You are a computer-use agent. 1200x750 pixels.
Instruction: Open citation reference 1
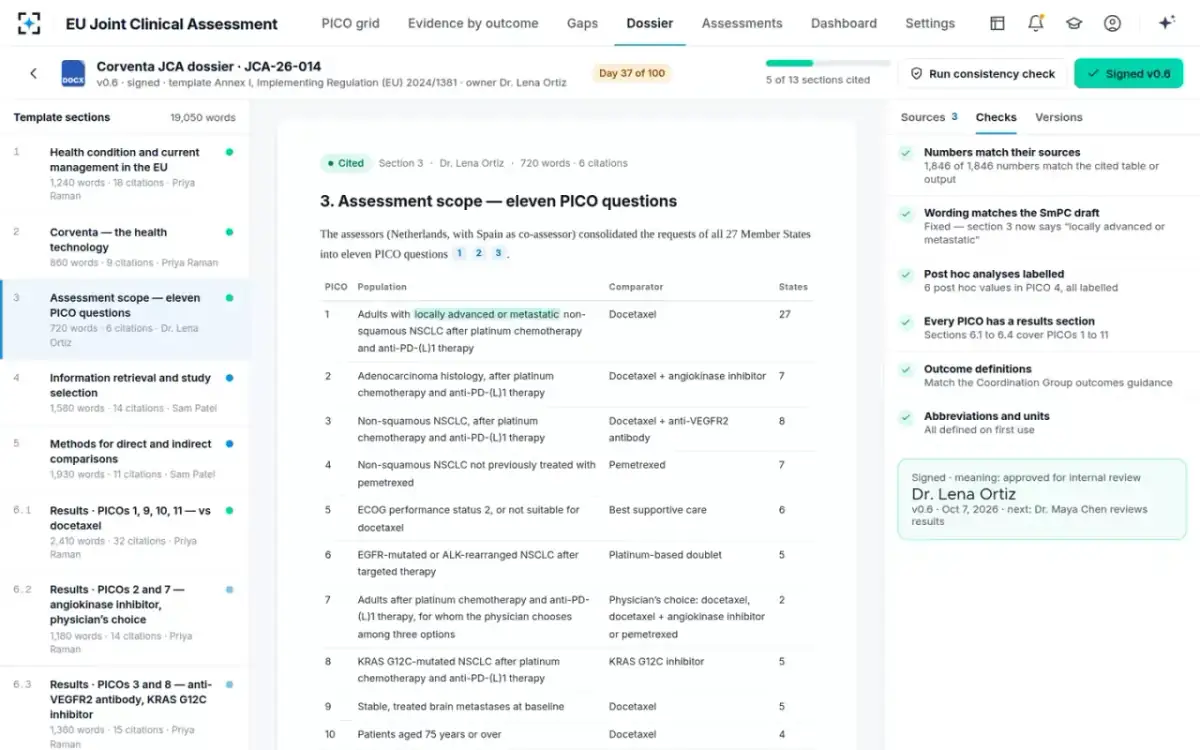(x=460, y=254)
